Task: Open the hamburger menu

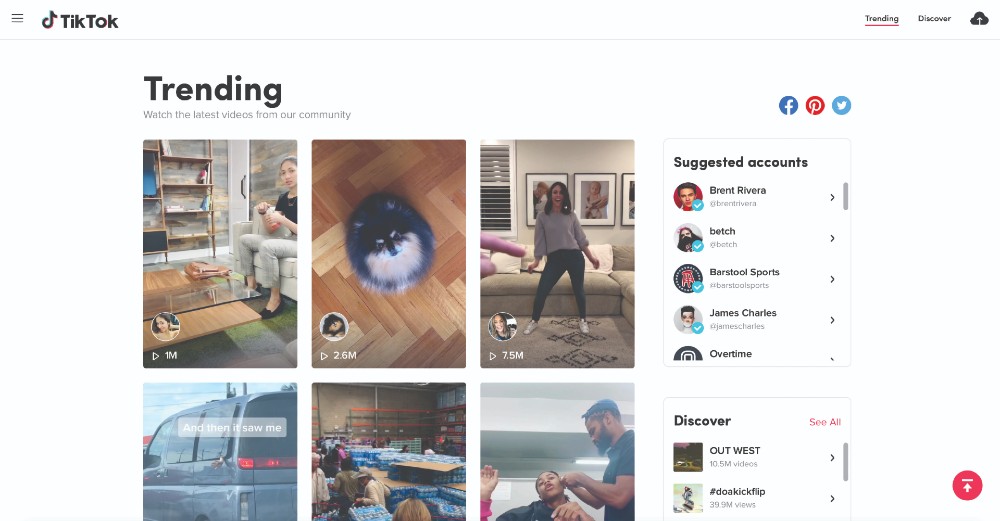Action: 17,18
